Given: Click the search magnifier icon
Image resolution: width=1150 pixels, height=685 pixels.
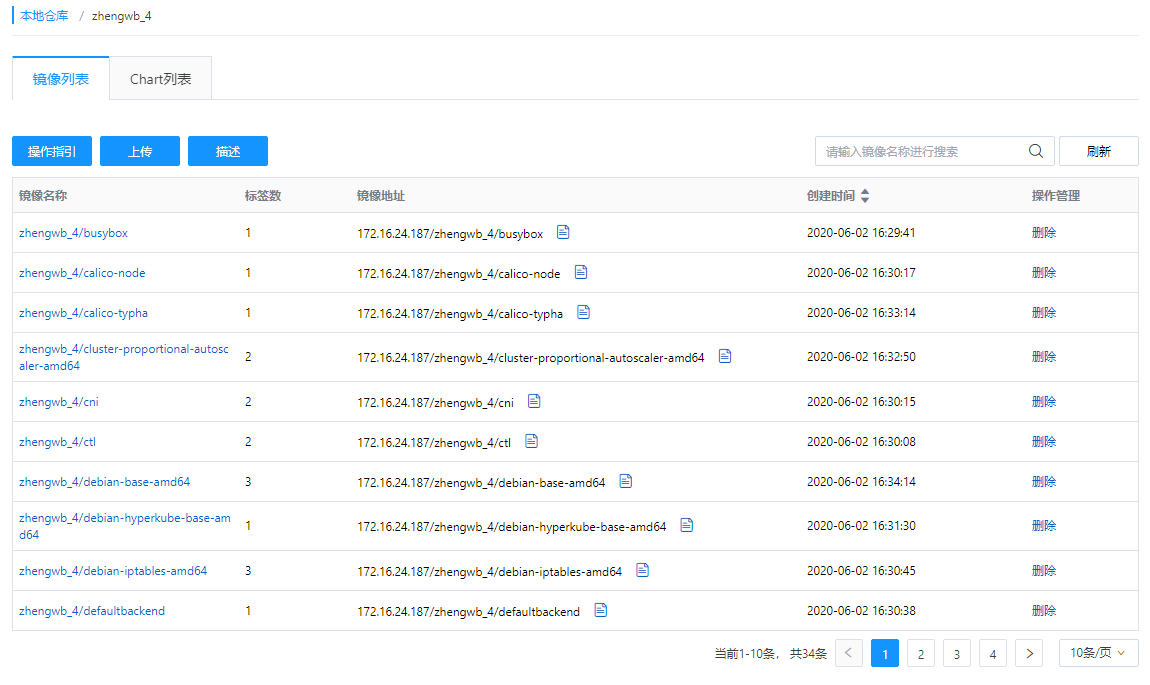Looking at the screenshot, I should (x=1035, y=150).
